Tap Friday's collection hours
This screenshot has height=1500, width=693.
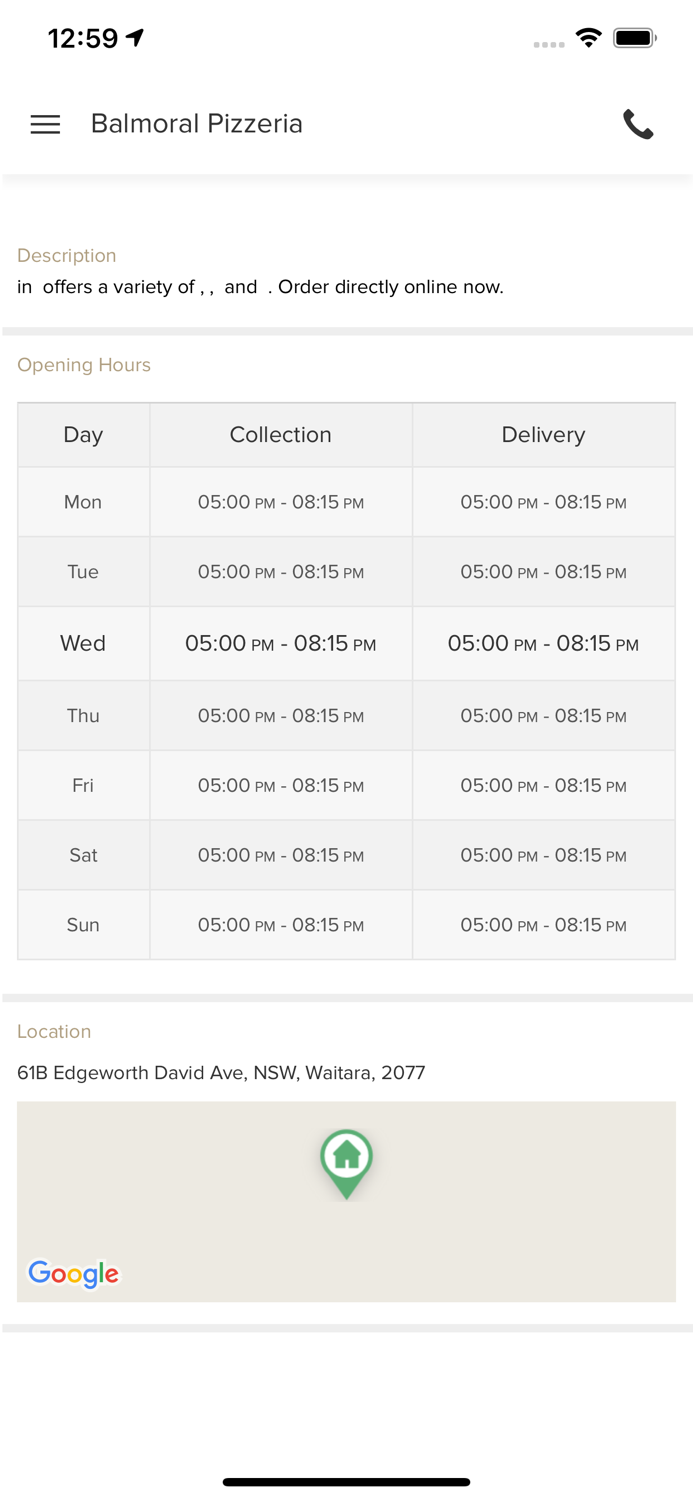[280, 786]
